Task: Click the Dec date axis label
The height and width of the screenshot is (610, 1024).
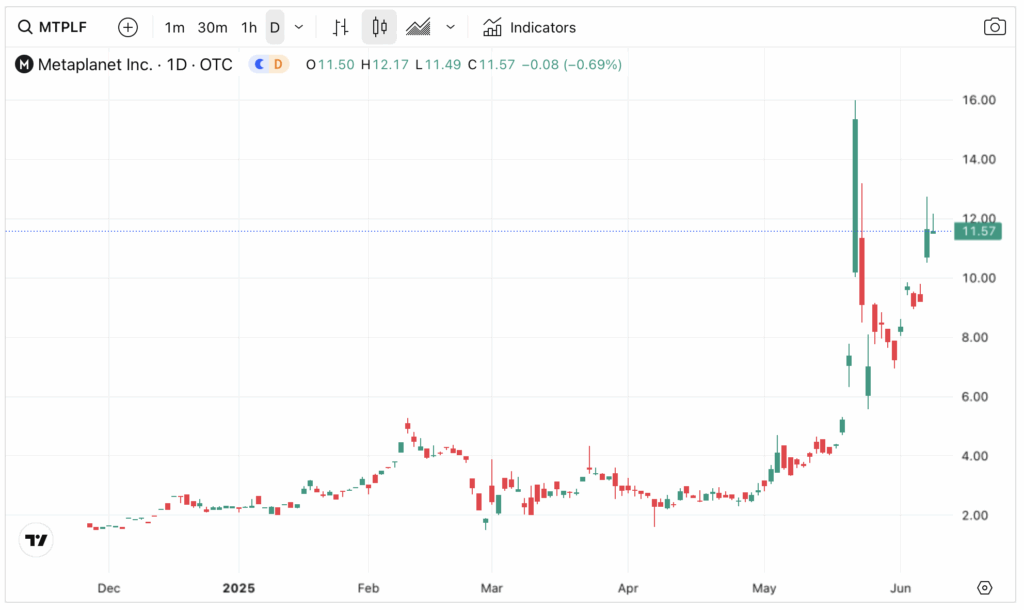Action: click(x=108, y=588)
